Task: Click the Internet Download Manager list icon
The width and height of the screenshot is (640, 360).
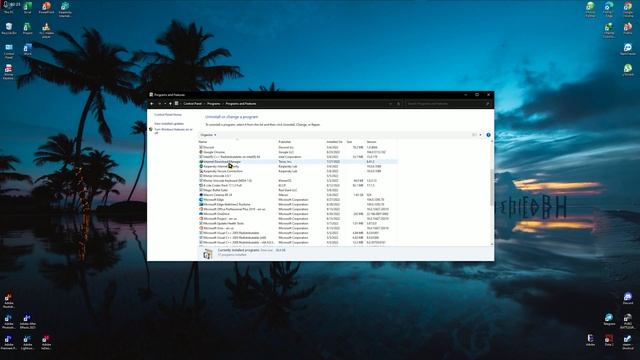Action: click(201, 162)
